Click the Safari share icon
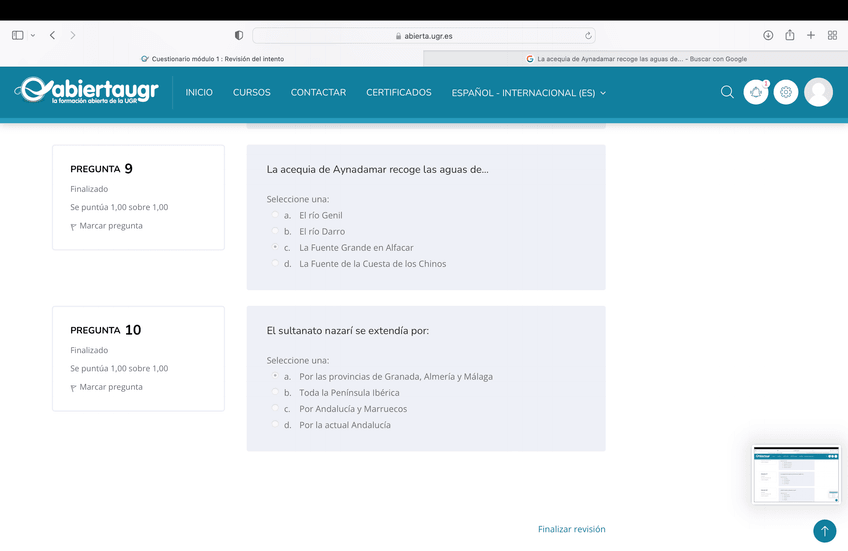 [790, 35]
